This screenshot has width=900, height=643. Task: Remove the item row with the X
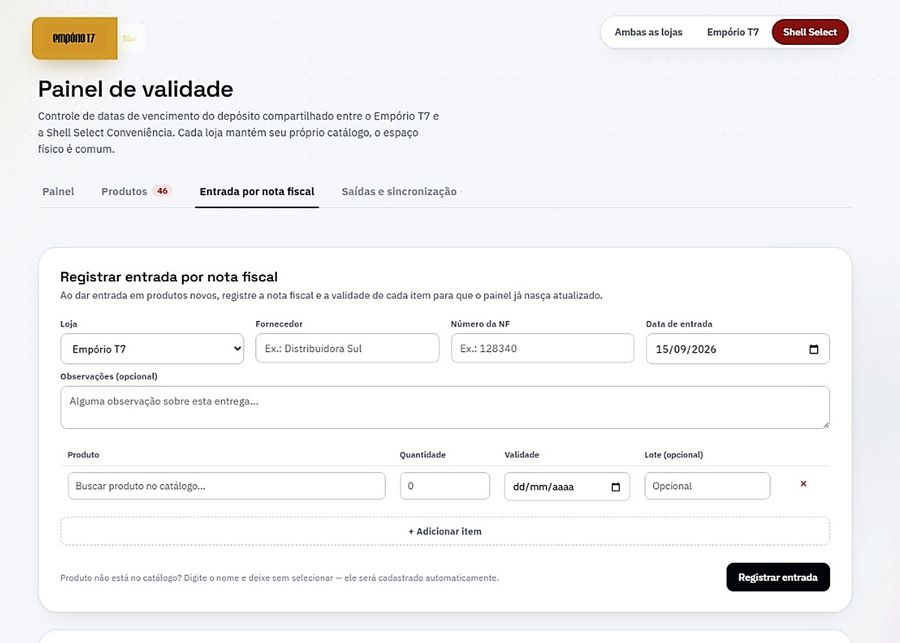803,484
